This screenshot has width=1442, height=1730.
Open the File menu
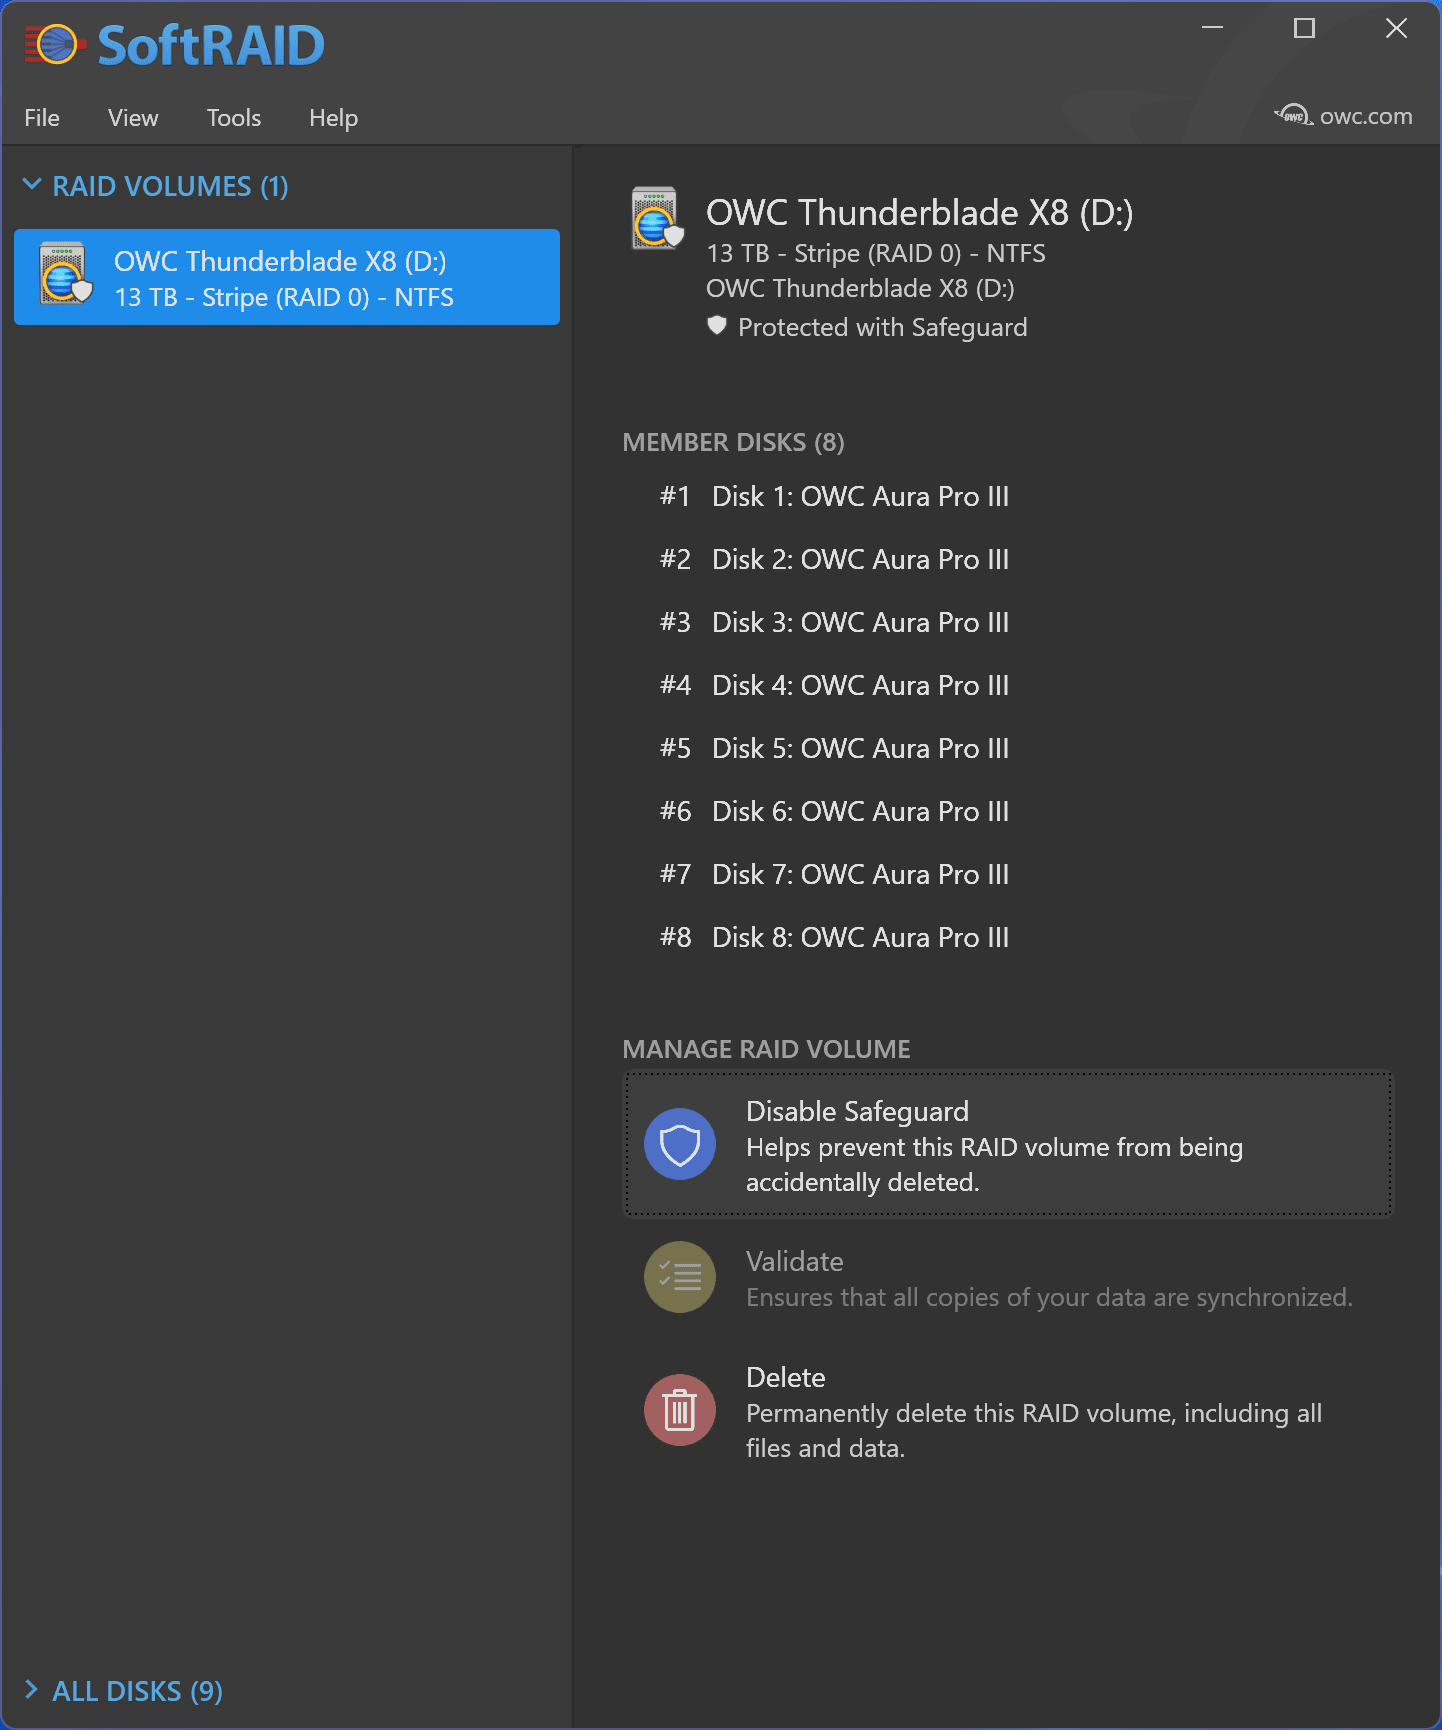click(42, 118)
